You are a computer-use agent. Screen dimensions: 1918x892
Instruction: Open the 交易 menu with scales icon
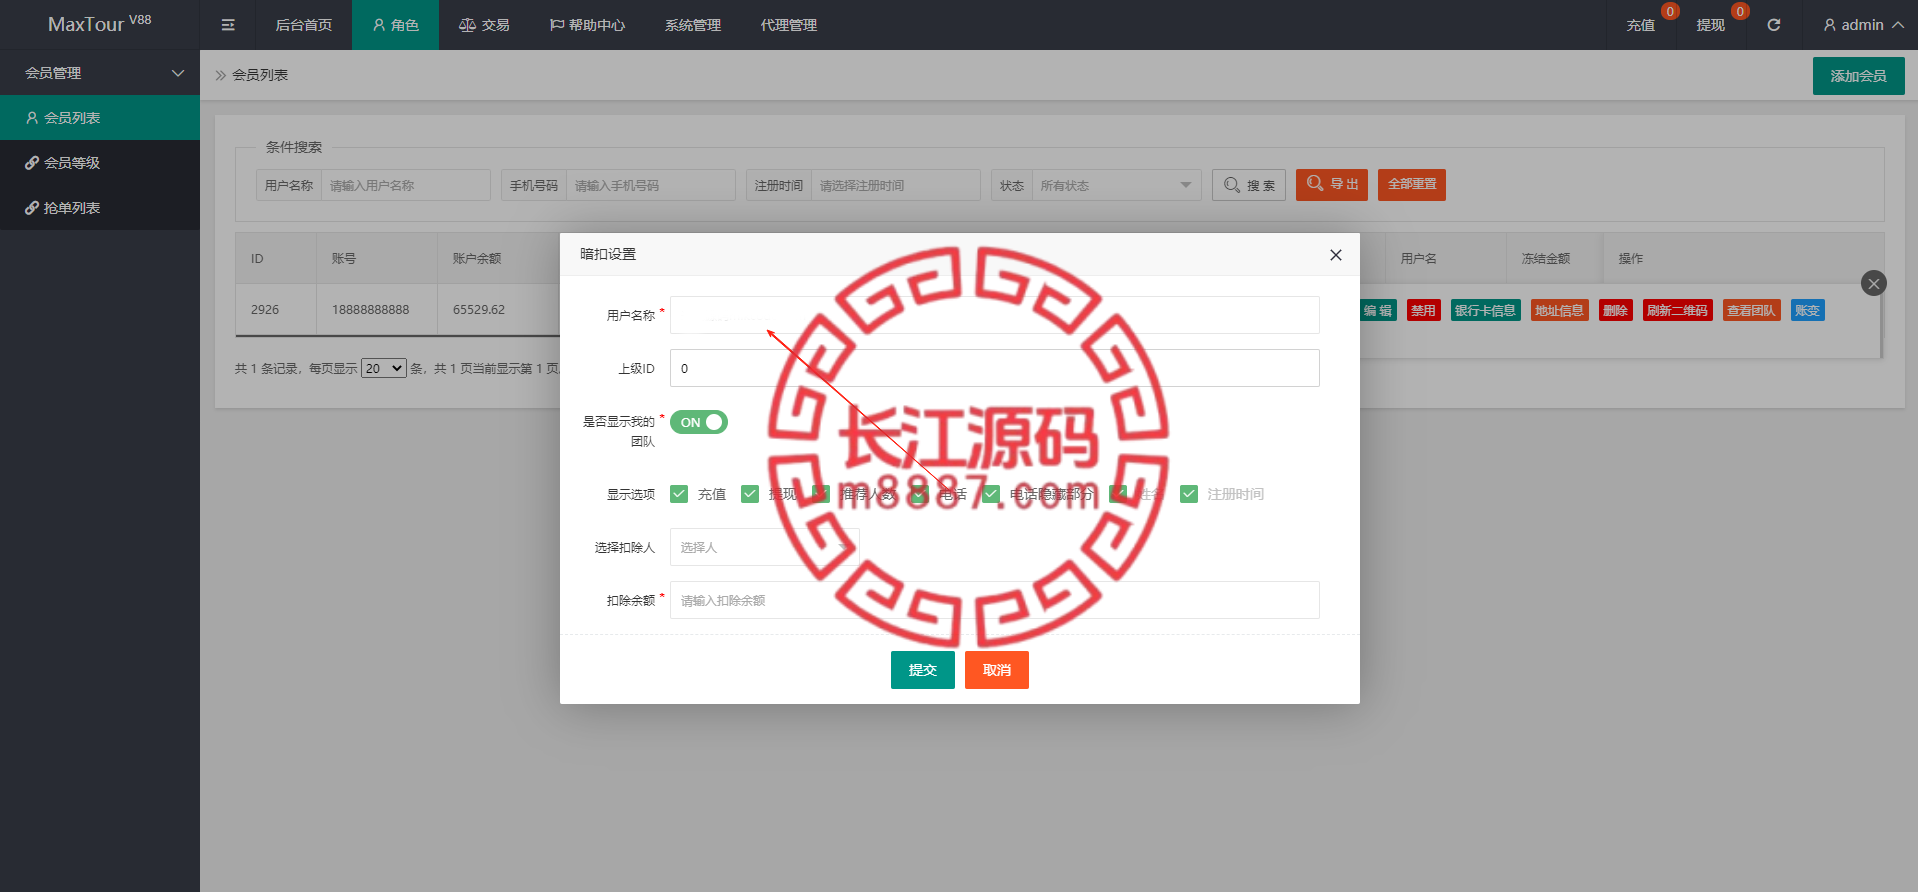[x=484, y=25]
